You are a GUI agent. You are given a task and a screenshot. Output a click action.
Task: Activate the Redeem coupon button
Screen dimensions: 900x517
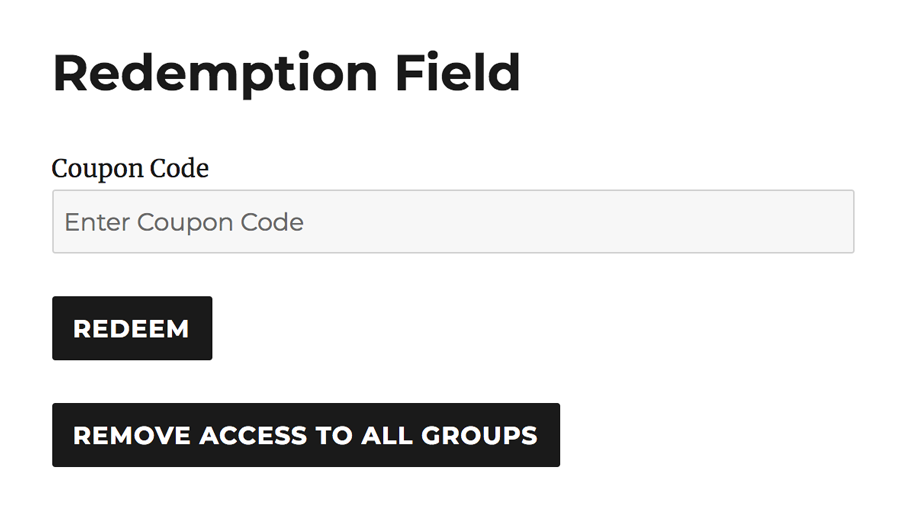pos(131,328)
